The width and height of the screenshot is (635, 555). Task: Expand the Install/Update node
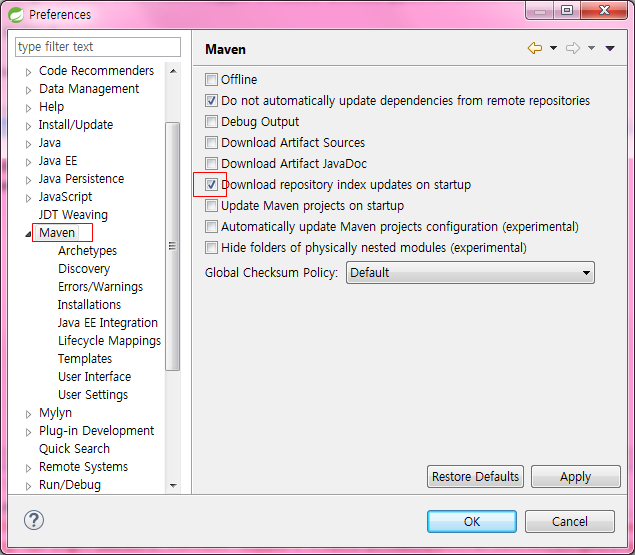[x=28, y=126]
